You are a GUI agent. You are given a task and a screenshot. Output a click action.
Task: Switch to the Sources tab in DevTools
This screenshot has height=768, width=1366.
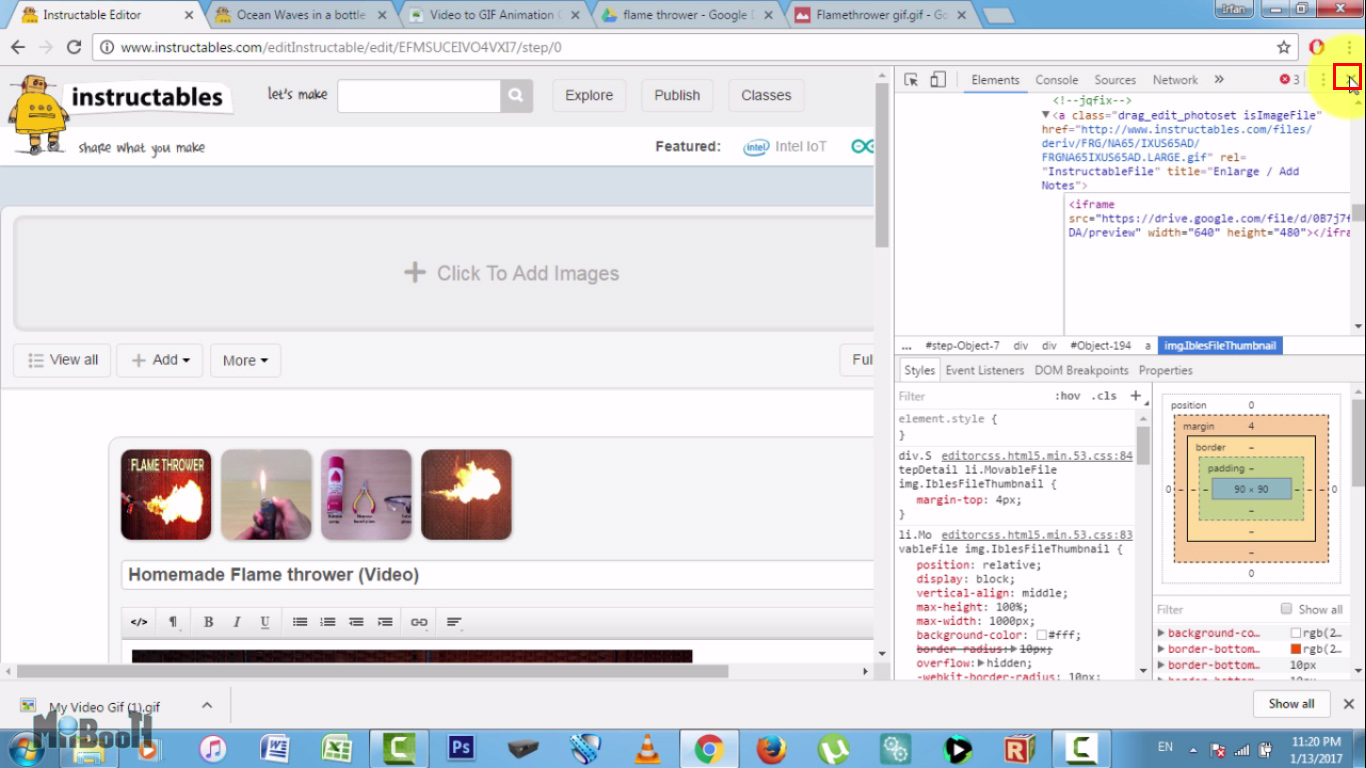tap(1115, 80)
